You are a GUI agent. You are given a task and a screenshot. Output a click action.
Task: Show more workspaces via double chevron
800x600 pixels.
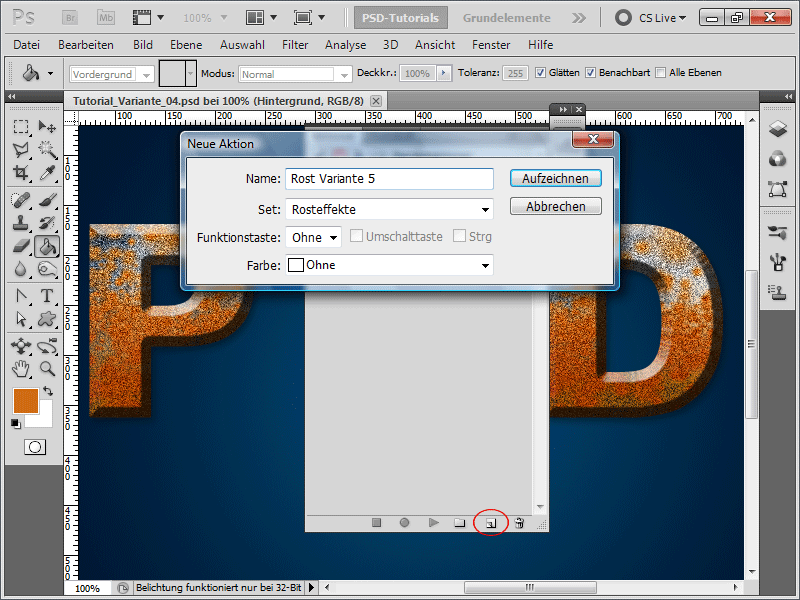pos(579,18)
